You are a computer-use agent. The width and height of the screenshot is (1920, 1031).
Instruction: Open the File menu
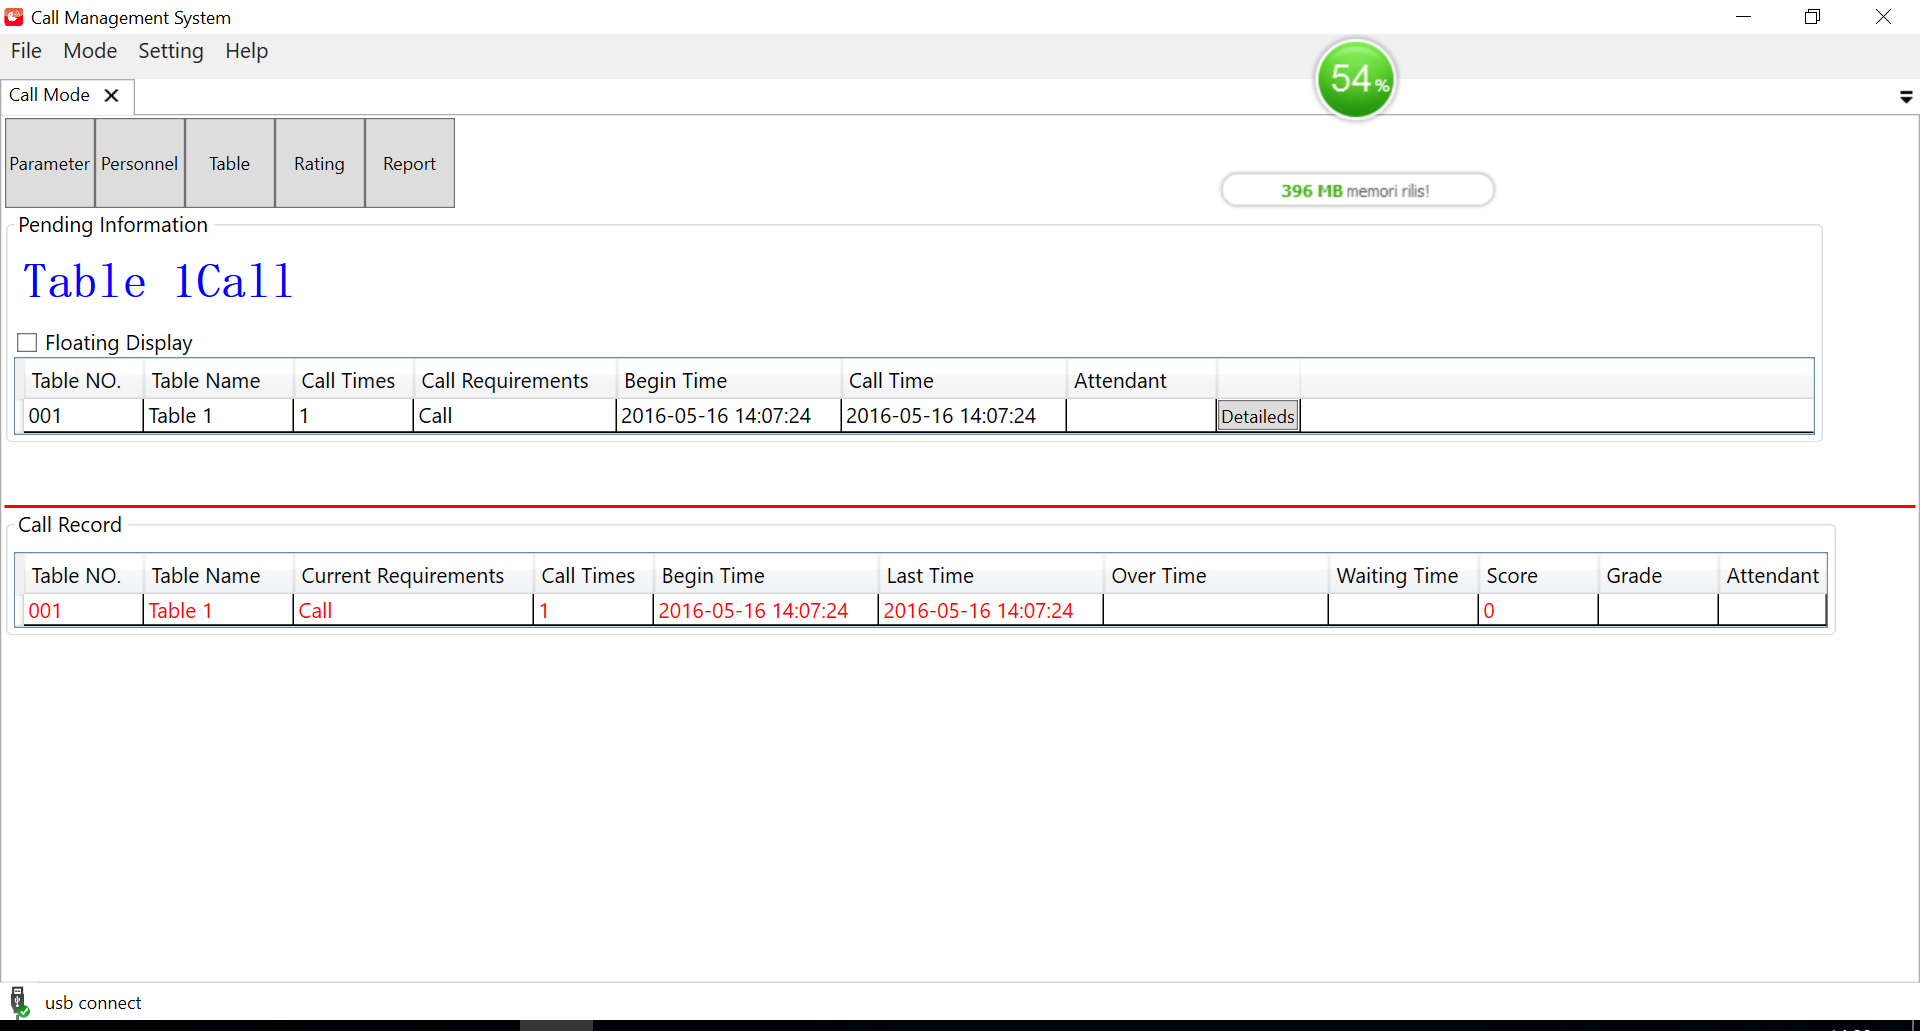[26, 51]
